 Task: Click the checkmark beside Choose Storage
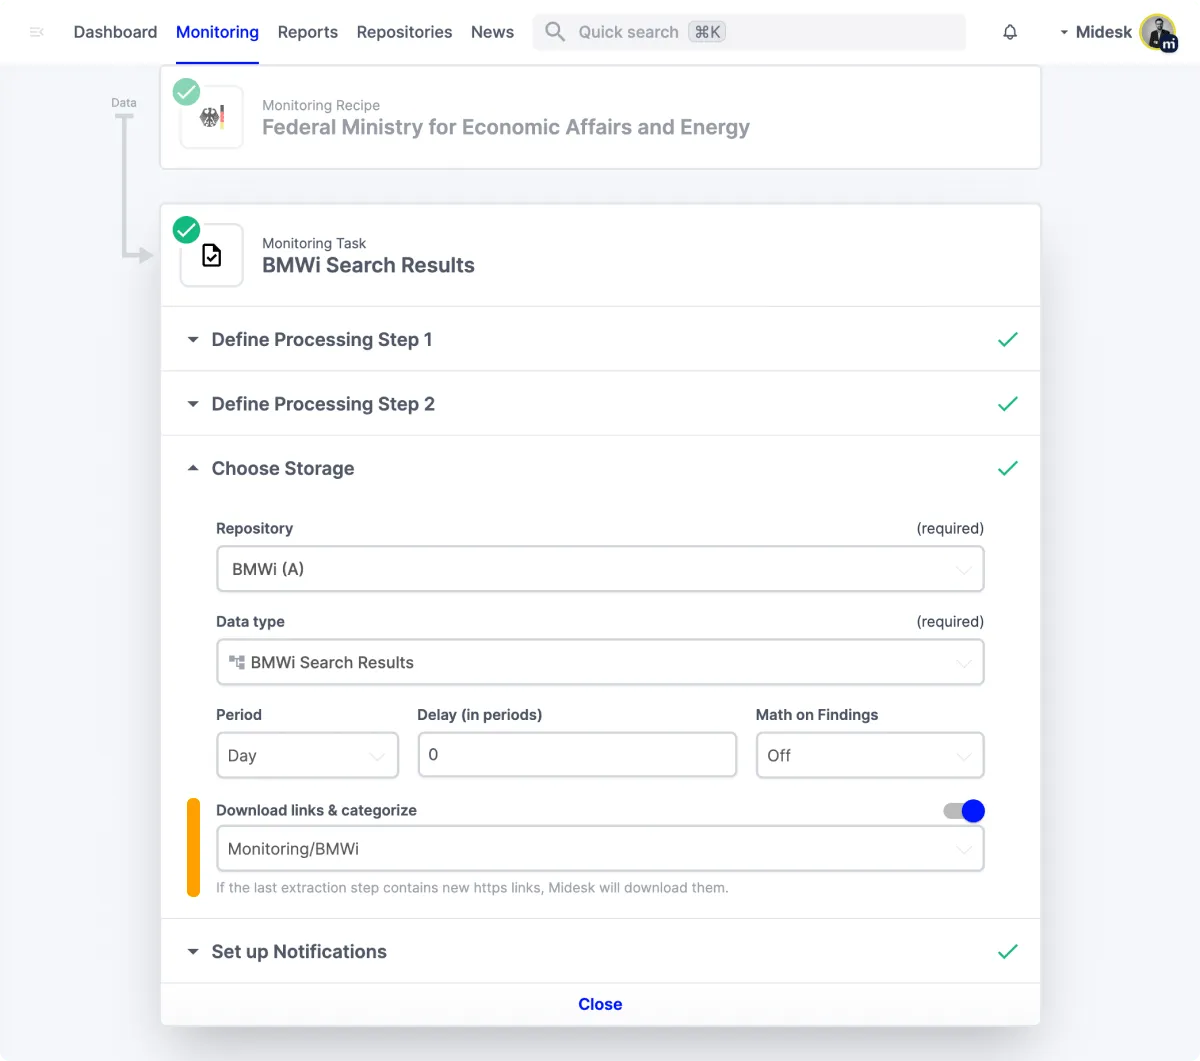[1008, 468]
